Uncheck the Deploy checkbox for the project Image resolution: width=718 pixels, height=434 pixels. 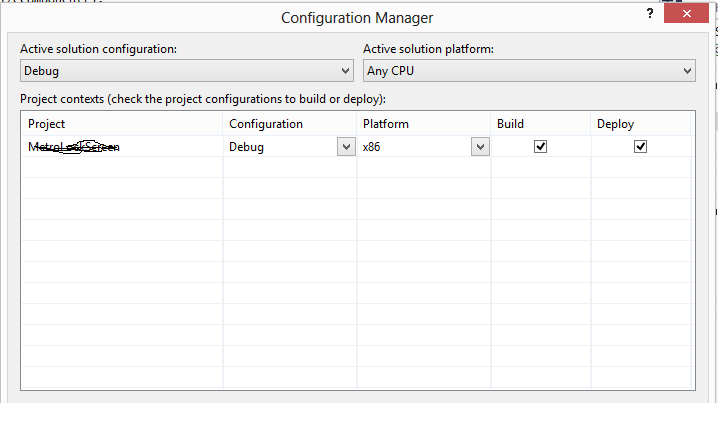641,146
